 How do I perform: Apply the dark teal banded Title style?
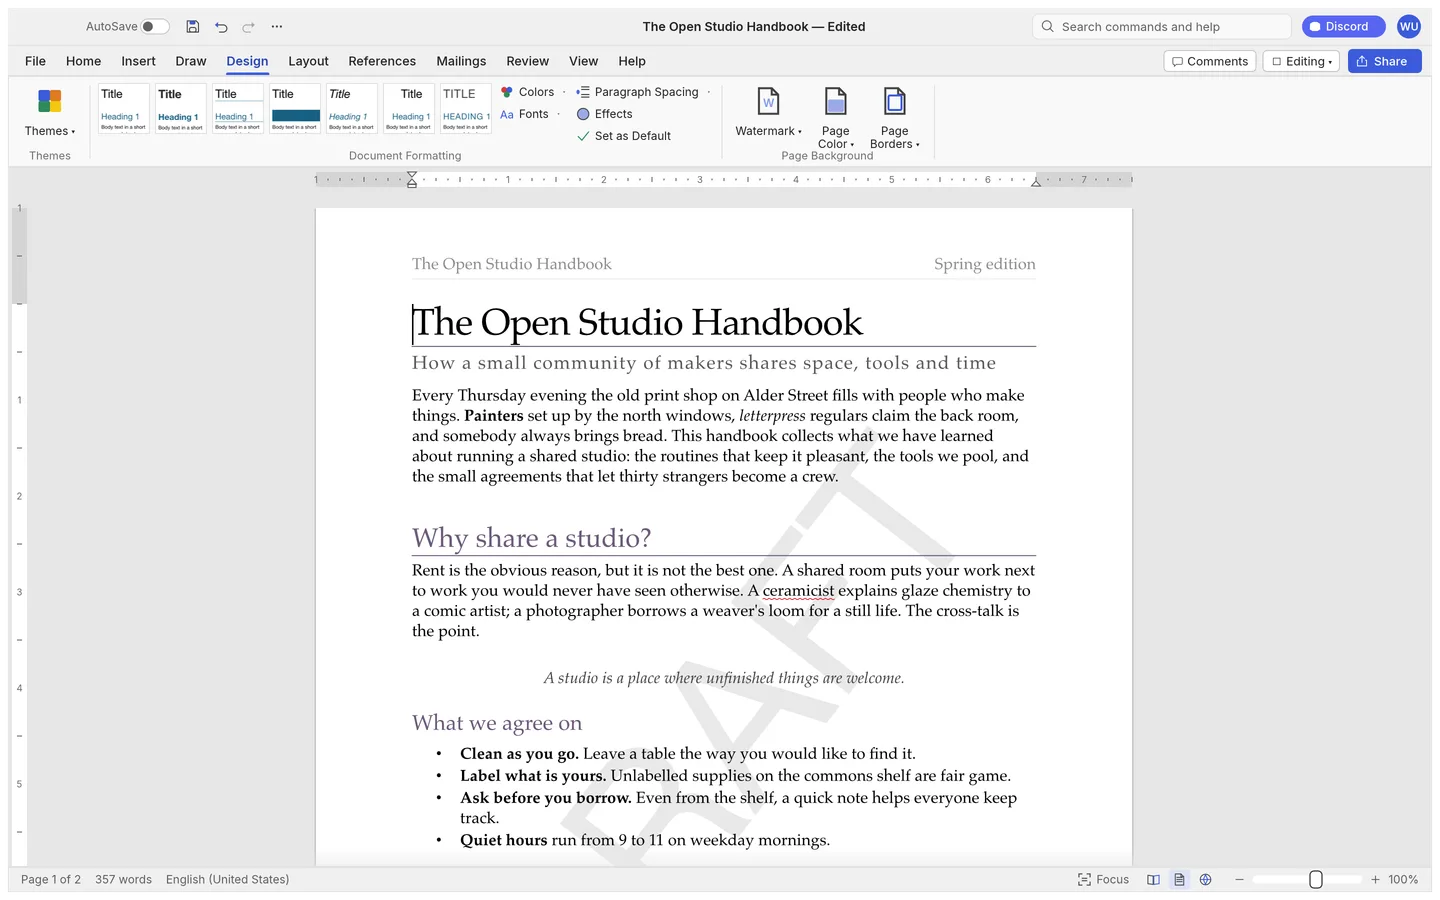click(x=294, y=109)
